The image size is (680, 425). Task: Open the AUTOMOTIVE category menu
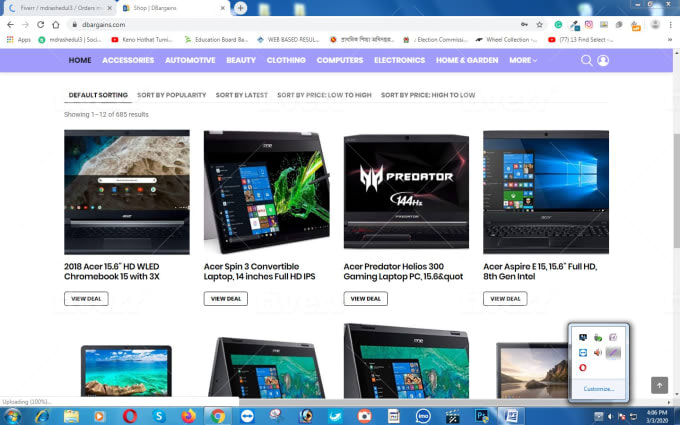[190, 60]
